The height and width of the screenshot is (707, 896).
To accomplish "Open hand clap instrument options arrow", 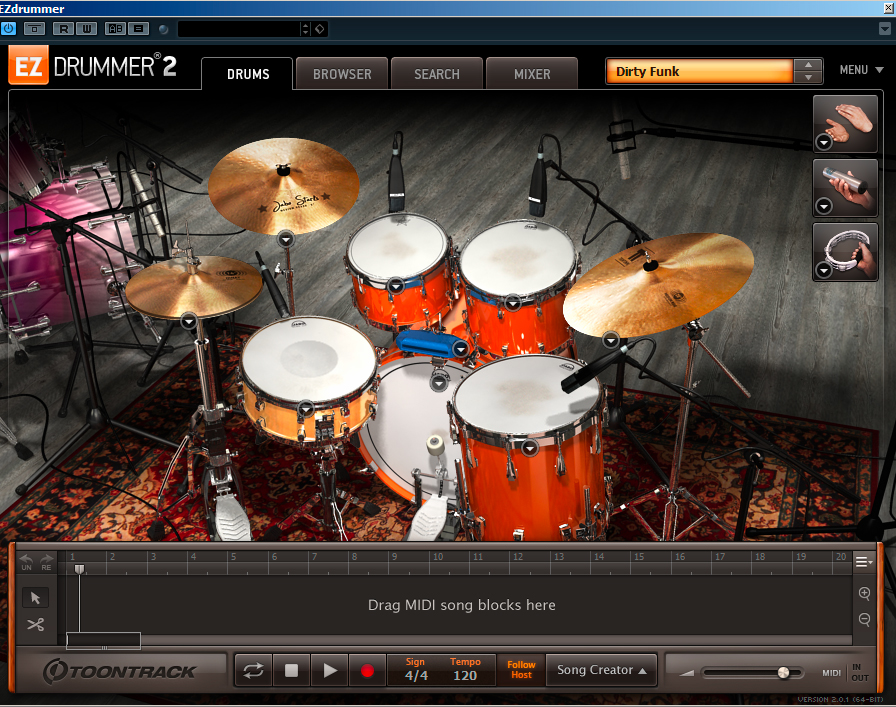I will (x=823, y=142).
